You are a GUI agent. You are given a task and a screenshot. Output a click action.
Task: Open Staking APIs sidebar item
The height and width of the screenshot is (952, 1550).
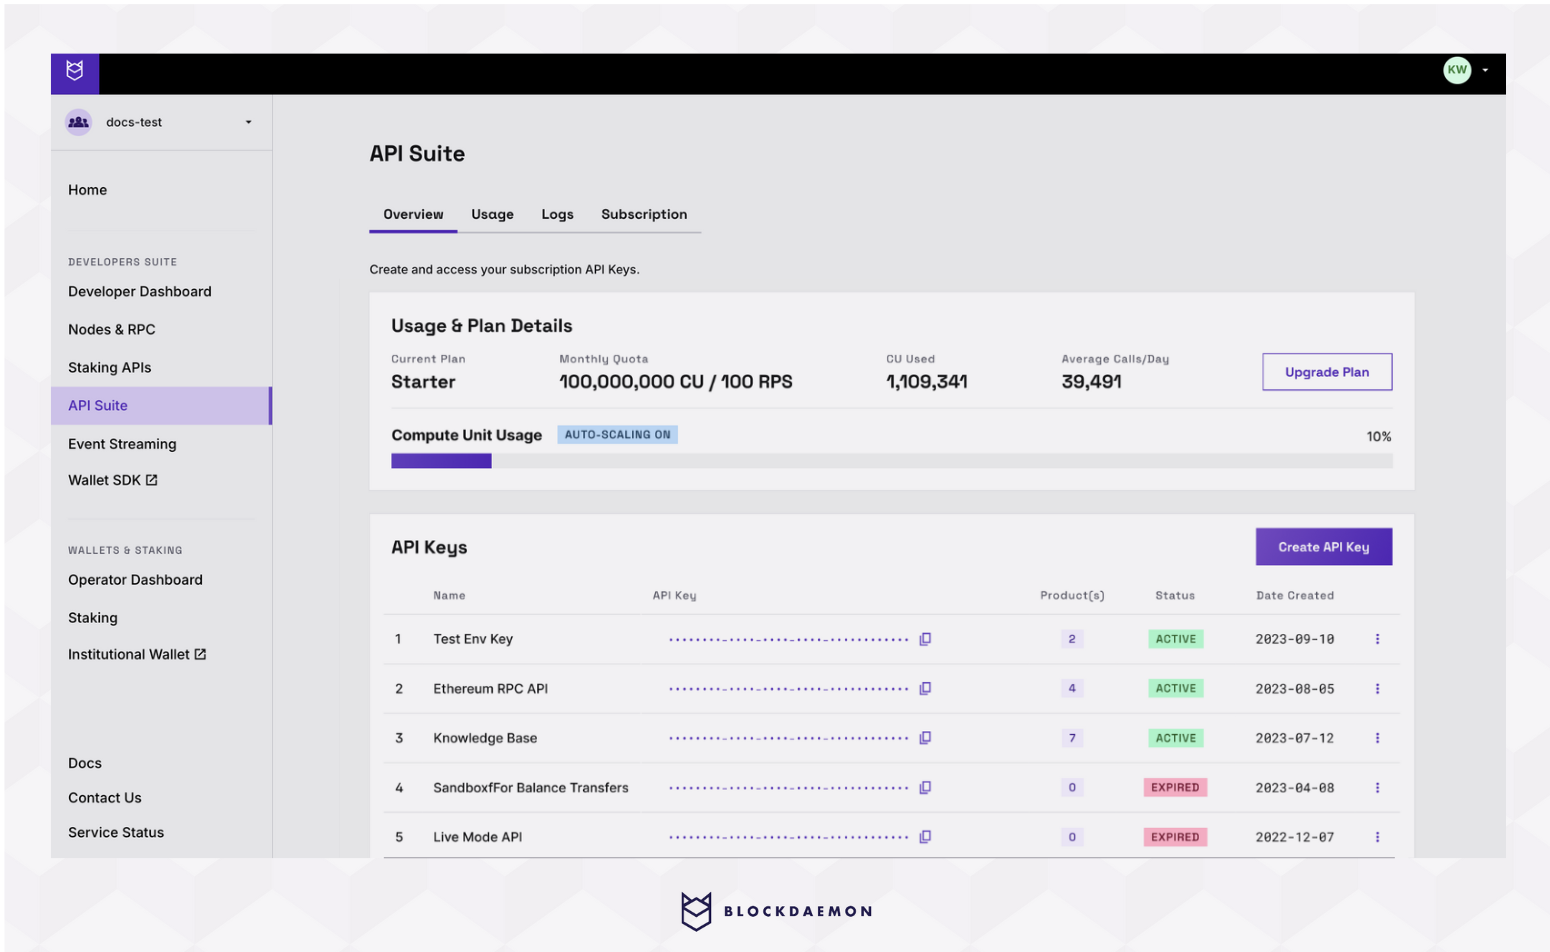coord(110,368)
